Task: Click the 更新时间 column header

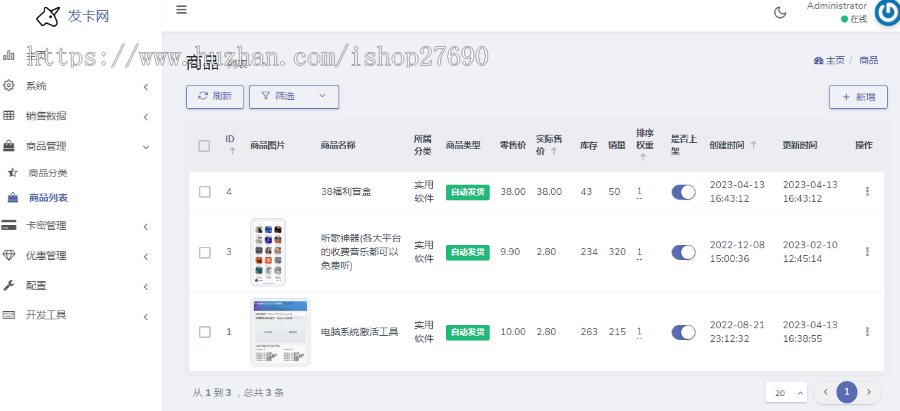Action: click(800, 145)
